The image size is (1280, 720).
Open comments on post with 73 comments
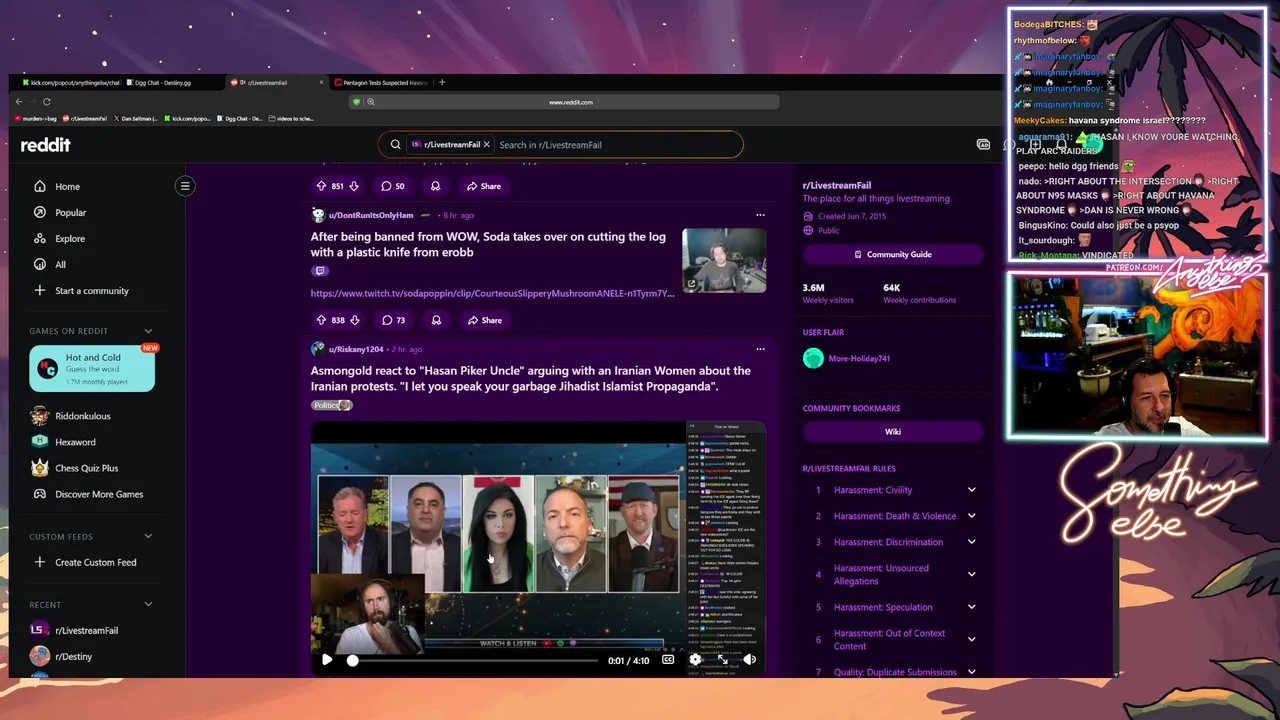[393, 320]
